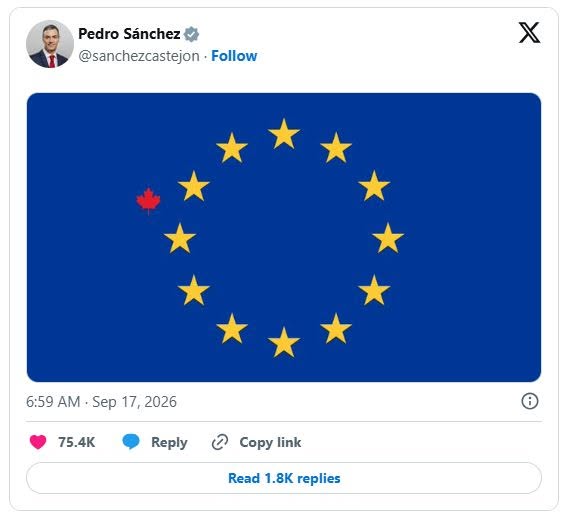The width and height of the screenshot is (566, 520).
Task: Click the 75.4K likes count
Action: [77, 442]
